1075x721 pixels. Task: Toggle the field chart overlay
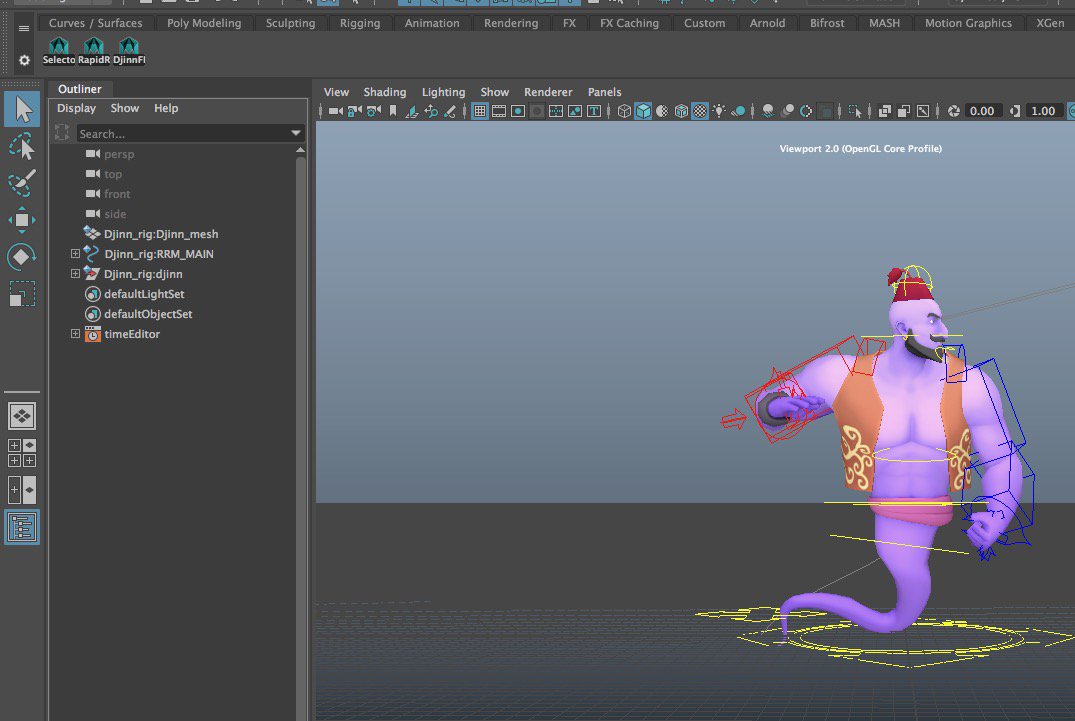(556, 111)
